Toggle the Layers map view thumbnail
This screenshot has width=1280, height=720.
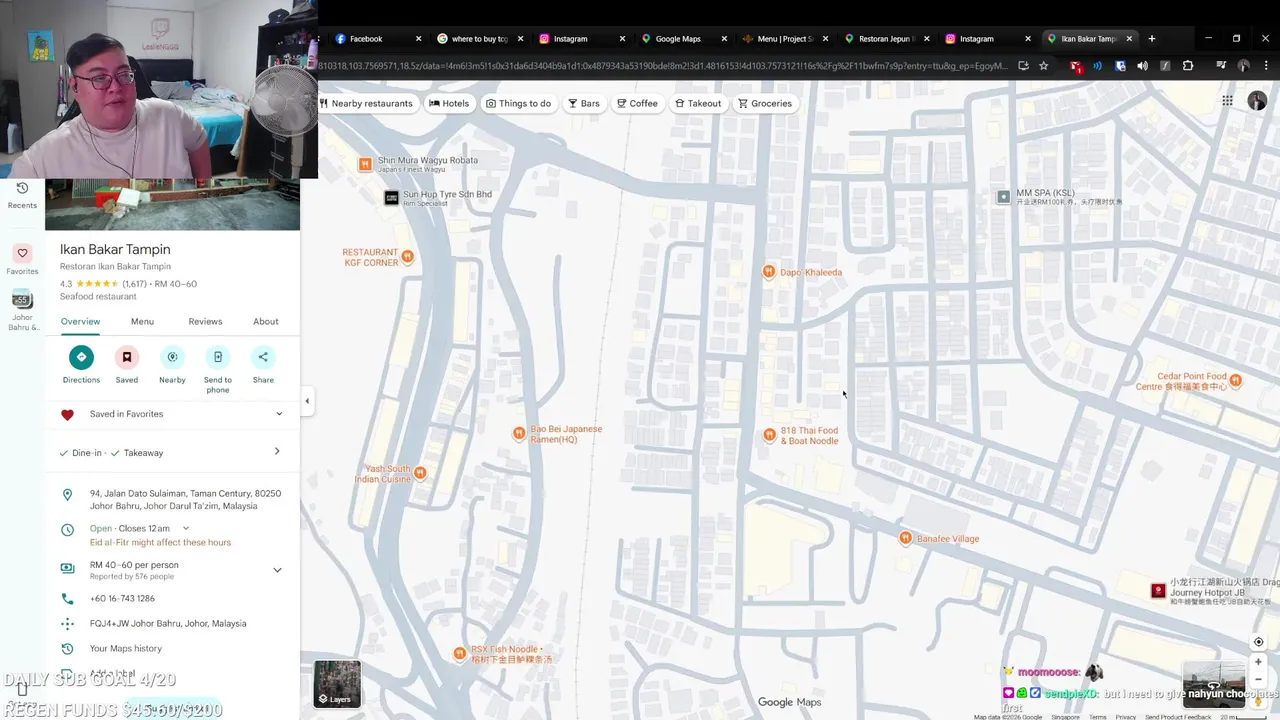337,683
